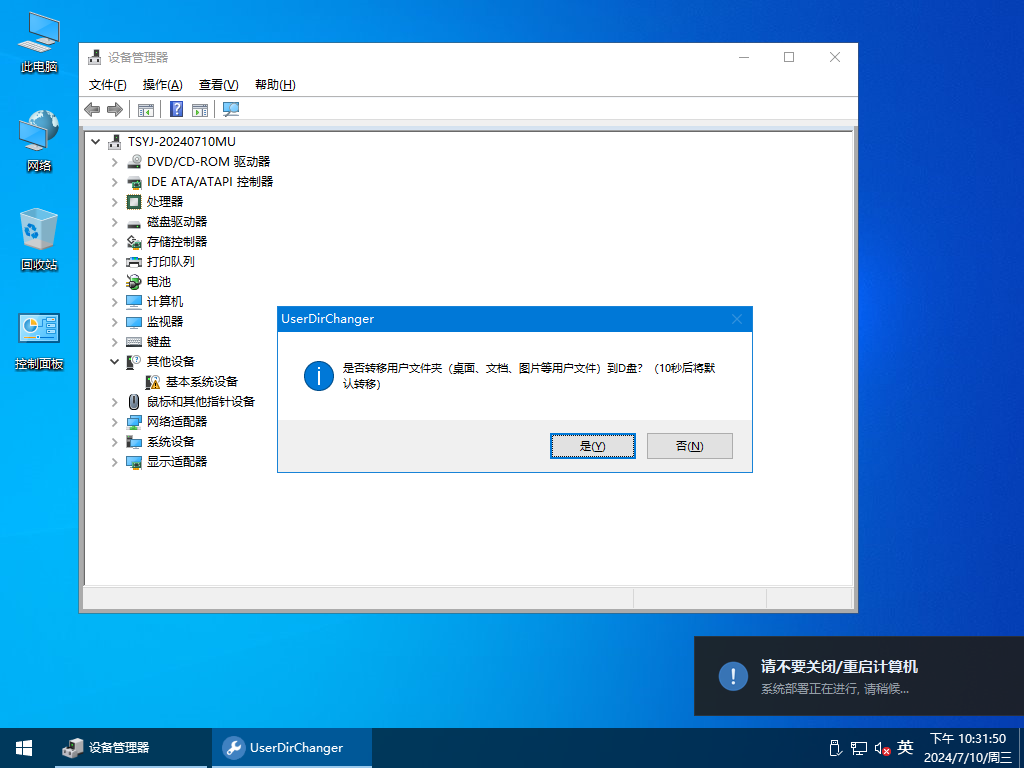Click the blue question mark help icon
This screenshot has width=1024, height=768.
(176, 109)
